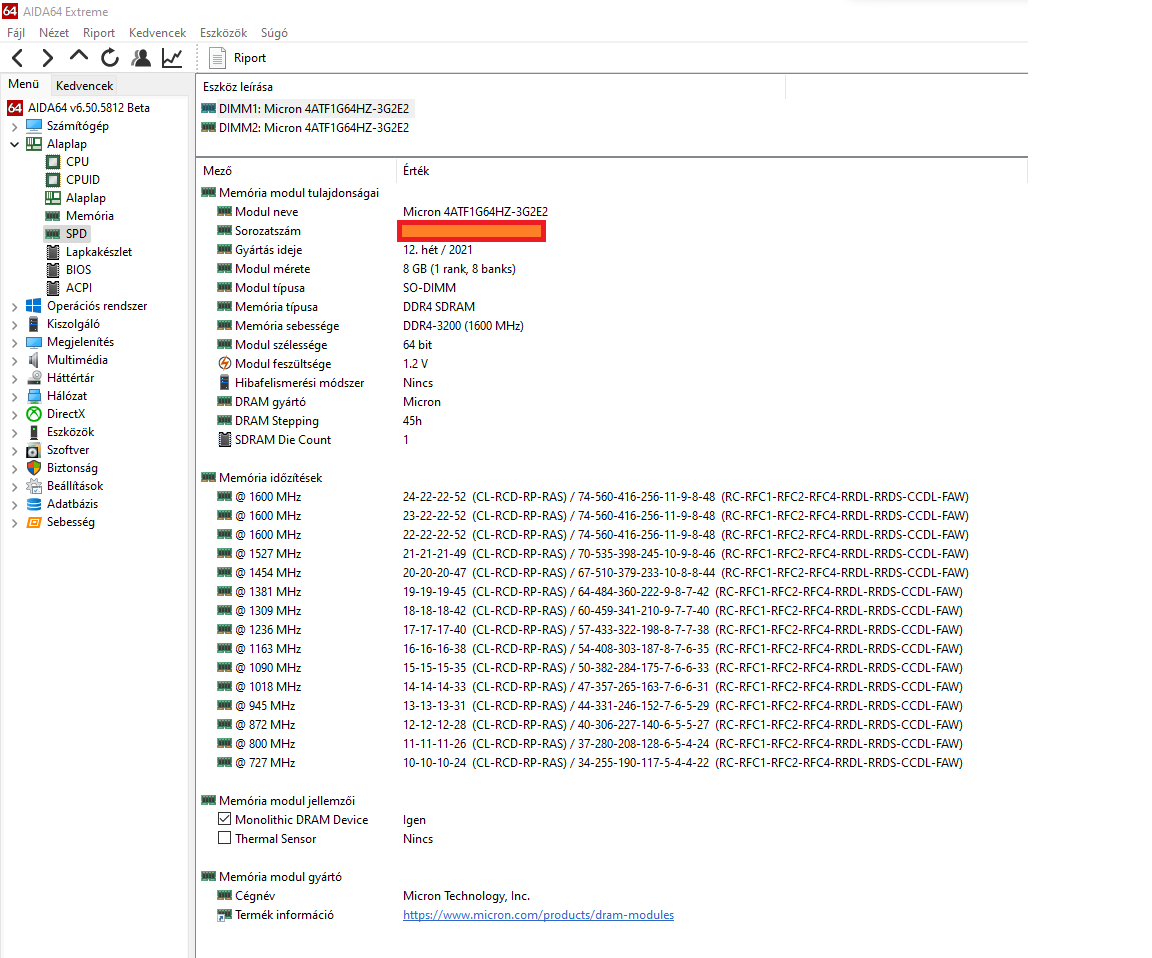This screenshot has width=1152, height=958.
Task: Open the graph chart toolbar icon
Action: (x=172, y=57)
